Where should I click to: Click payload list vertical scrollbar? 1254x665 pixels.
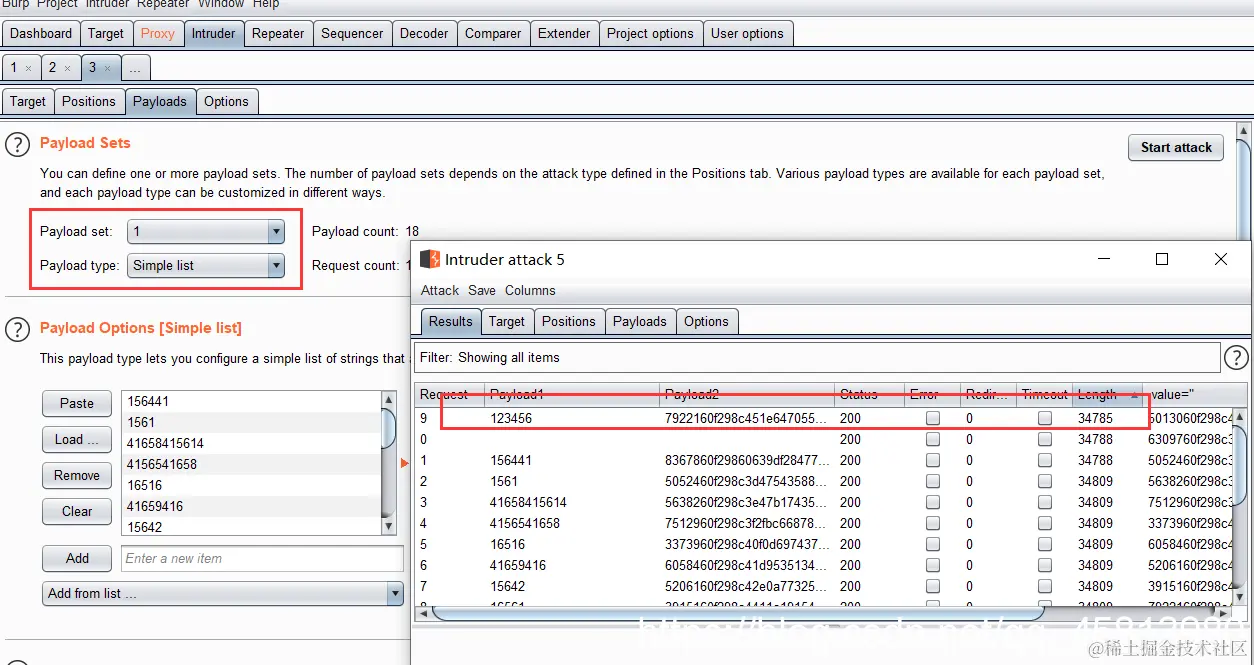click(x=390, y=463)
